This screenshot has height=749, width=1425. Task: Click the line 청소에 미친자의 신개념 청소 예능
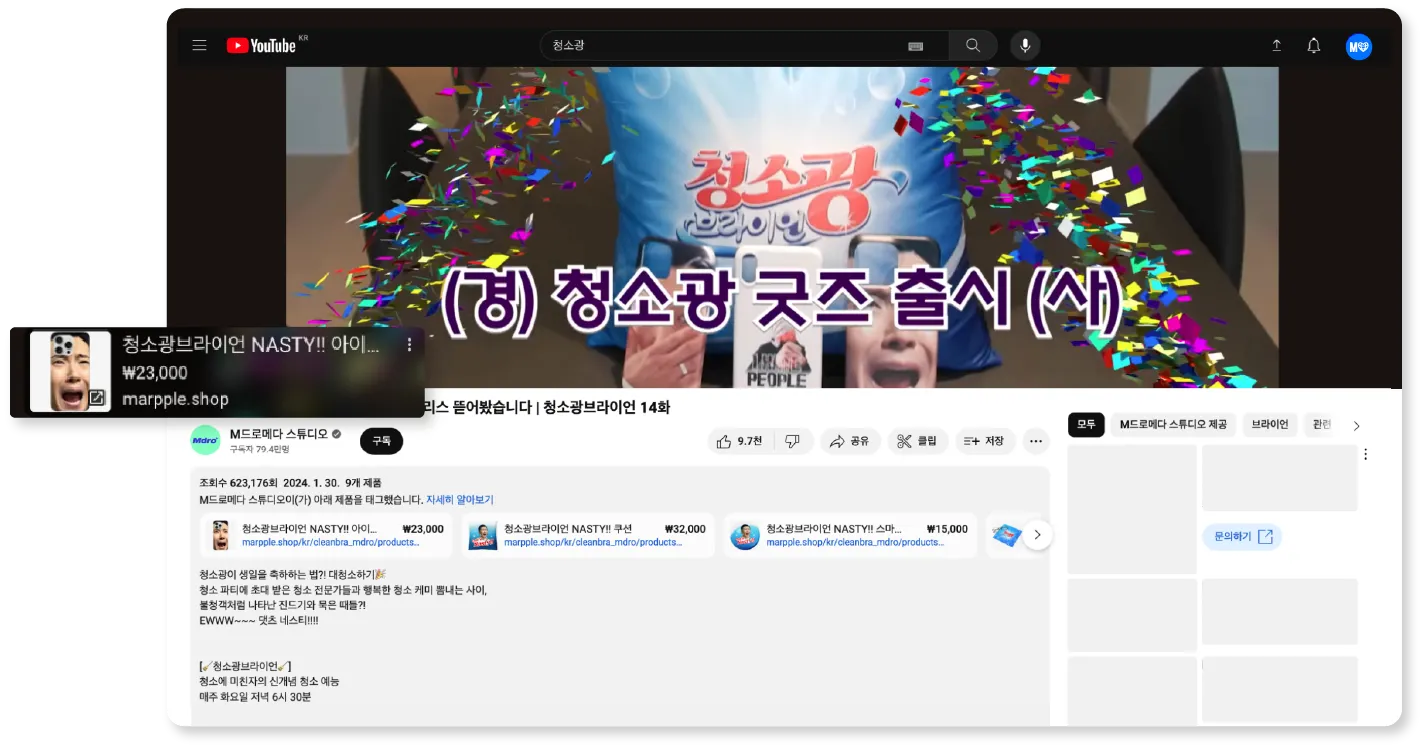269,681
